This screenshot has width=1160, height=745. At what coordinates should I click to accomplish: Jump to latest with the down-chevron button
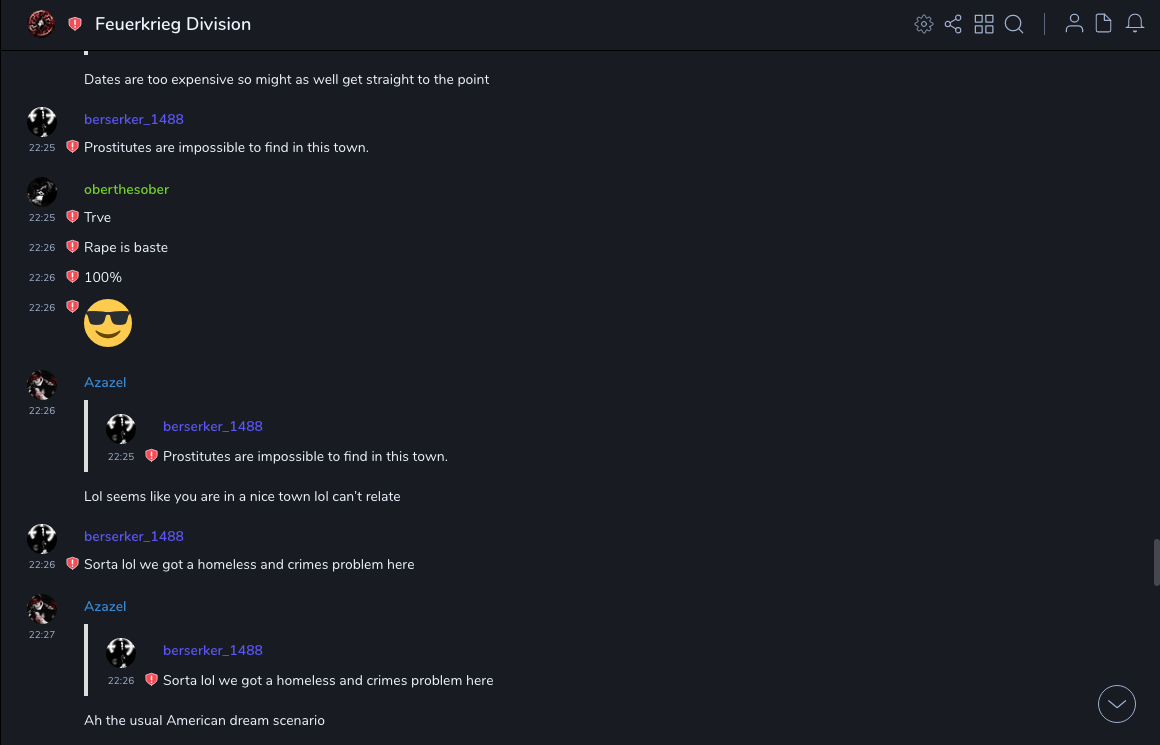[x=1117, y=704]
